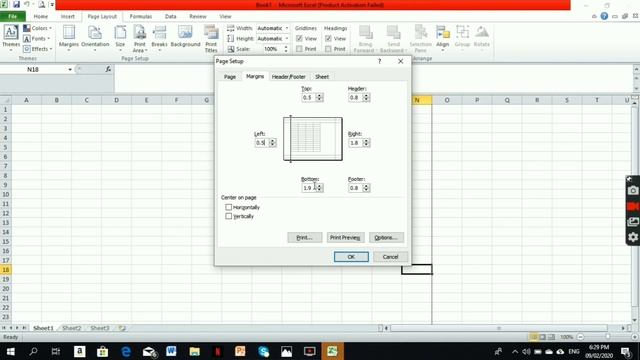
Task: Click the Scale percentage spinner
Action: pos(286,49)
